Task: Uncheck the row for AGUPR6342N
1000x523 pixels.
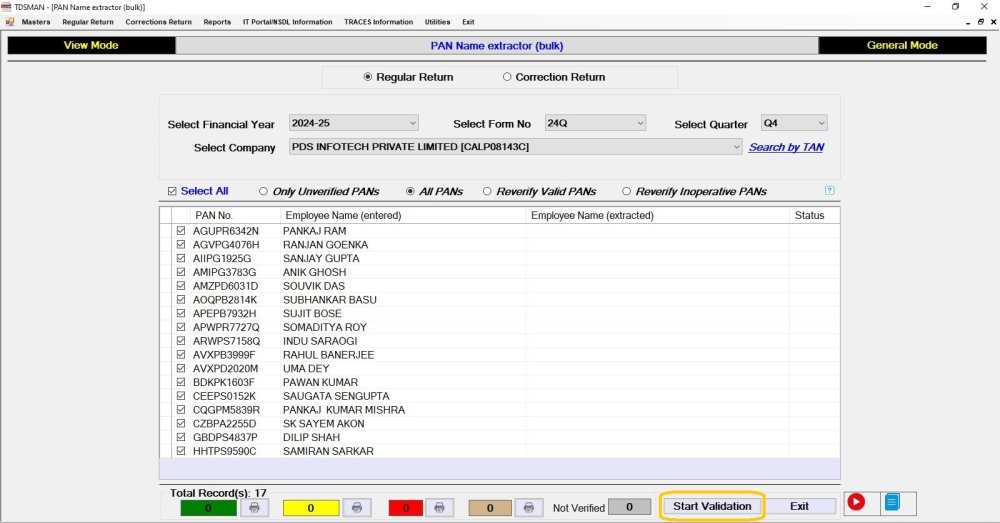Action: point(181,231)
